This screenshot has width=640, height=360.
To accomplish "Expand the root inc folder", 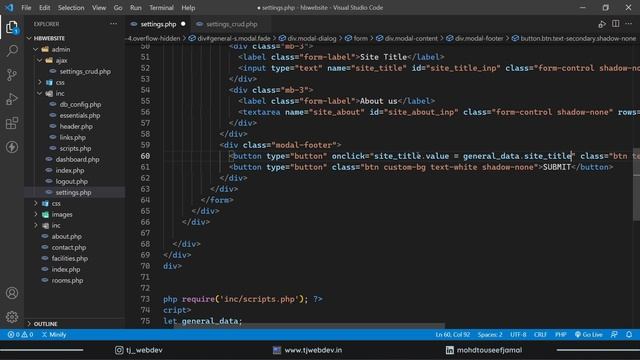I will pyautogui.click(x=36, y=225).
